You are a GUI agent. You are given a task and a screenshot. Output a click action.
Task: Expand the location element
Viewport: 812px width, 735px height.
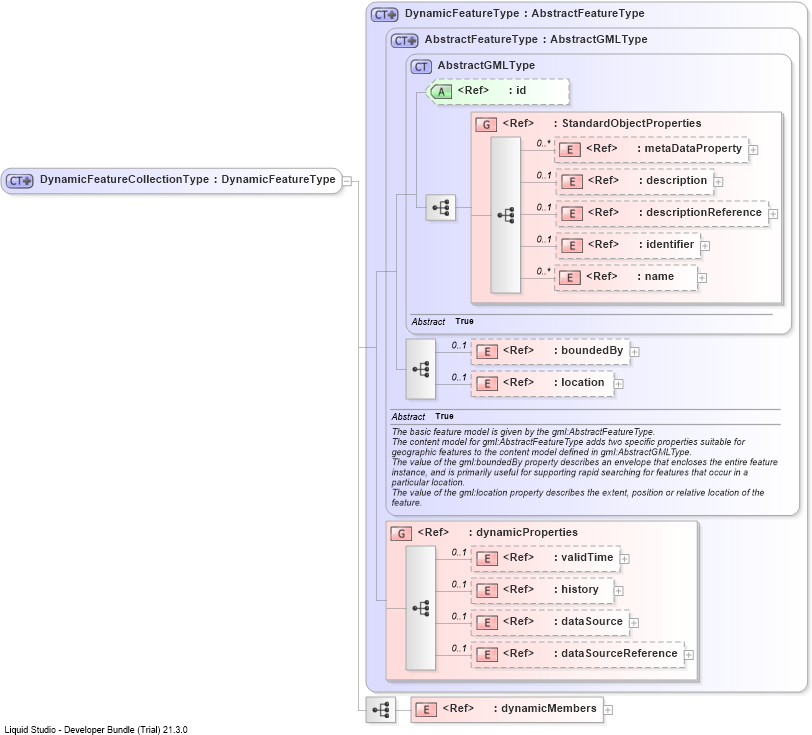tap(619, 384)
